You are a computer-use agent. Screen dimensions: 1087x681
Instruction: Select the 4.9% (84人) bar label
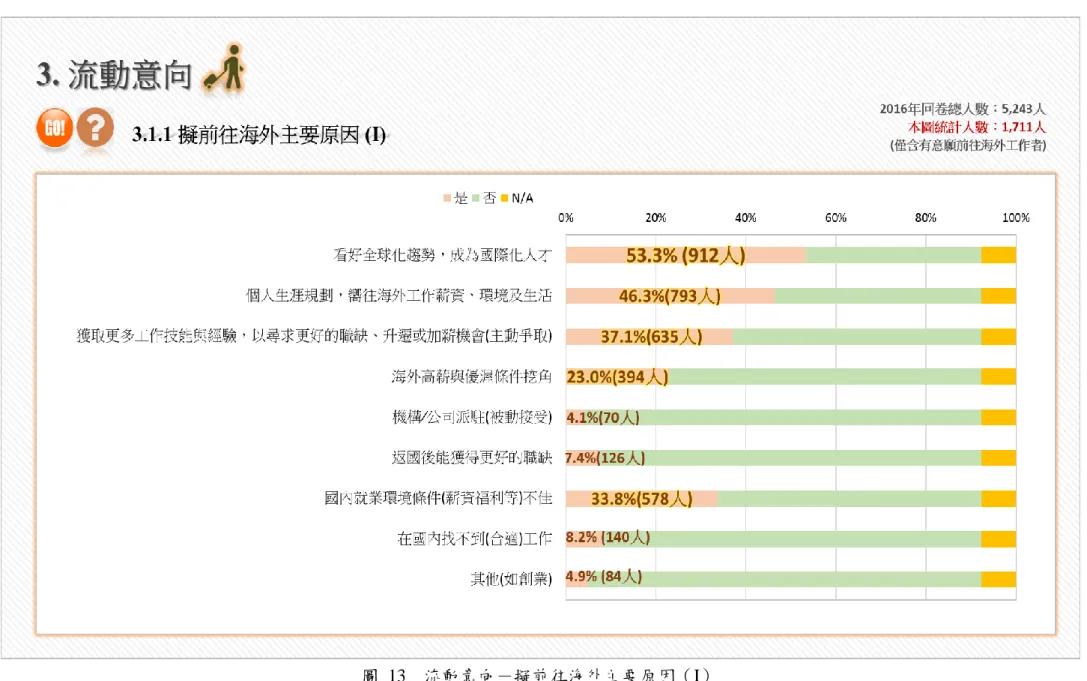click(x=604, y=576)
